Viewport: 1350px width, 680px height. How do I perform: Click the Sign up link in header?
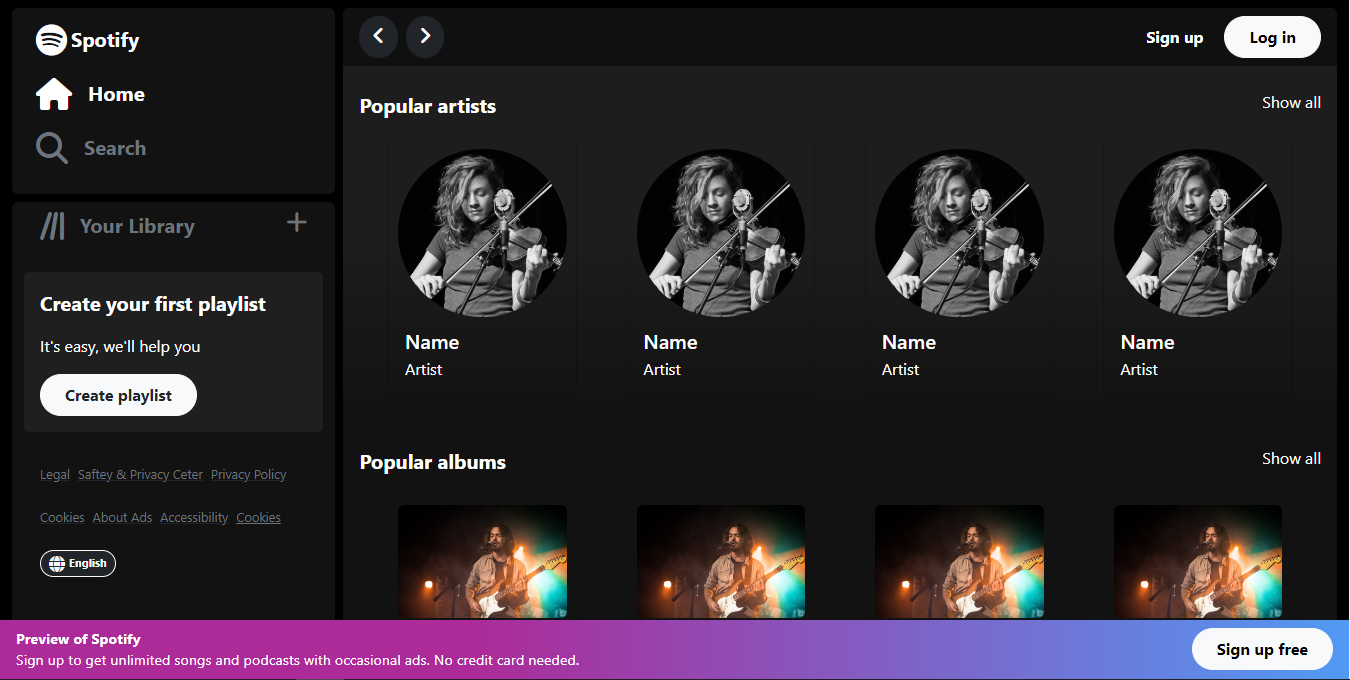pyautogui.click(x=1174, y=38)
